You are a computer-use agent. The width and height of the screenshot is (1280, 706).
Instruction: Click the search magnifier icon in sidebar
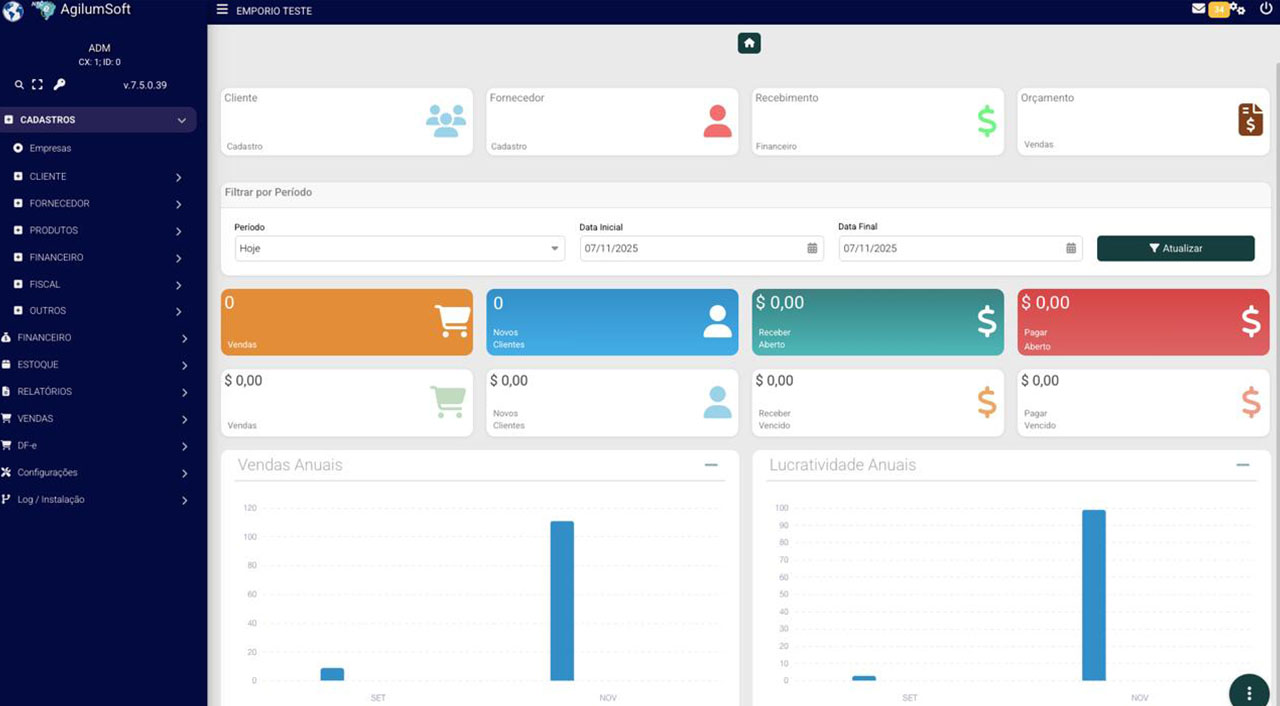19,85
